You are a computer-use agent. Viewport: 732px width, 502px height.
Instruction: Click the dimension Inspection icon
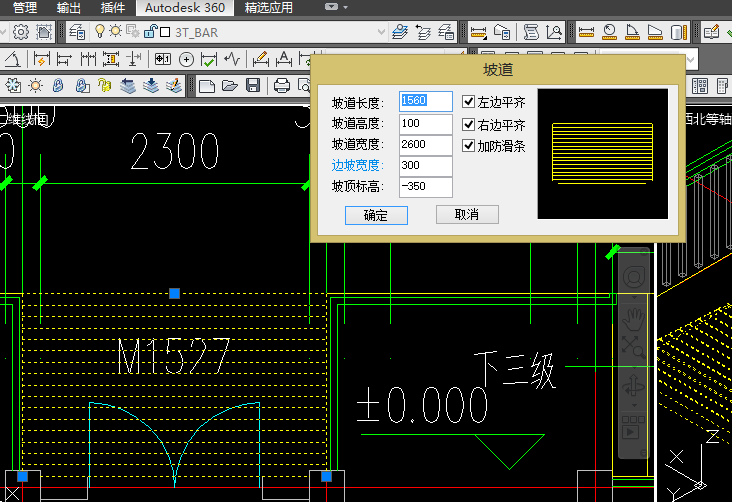coord(208,59)
